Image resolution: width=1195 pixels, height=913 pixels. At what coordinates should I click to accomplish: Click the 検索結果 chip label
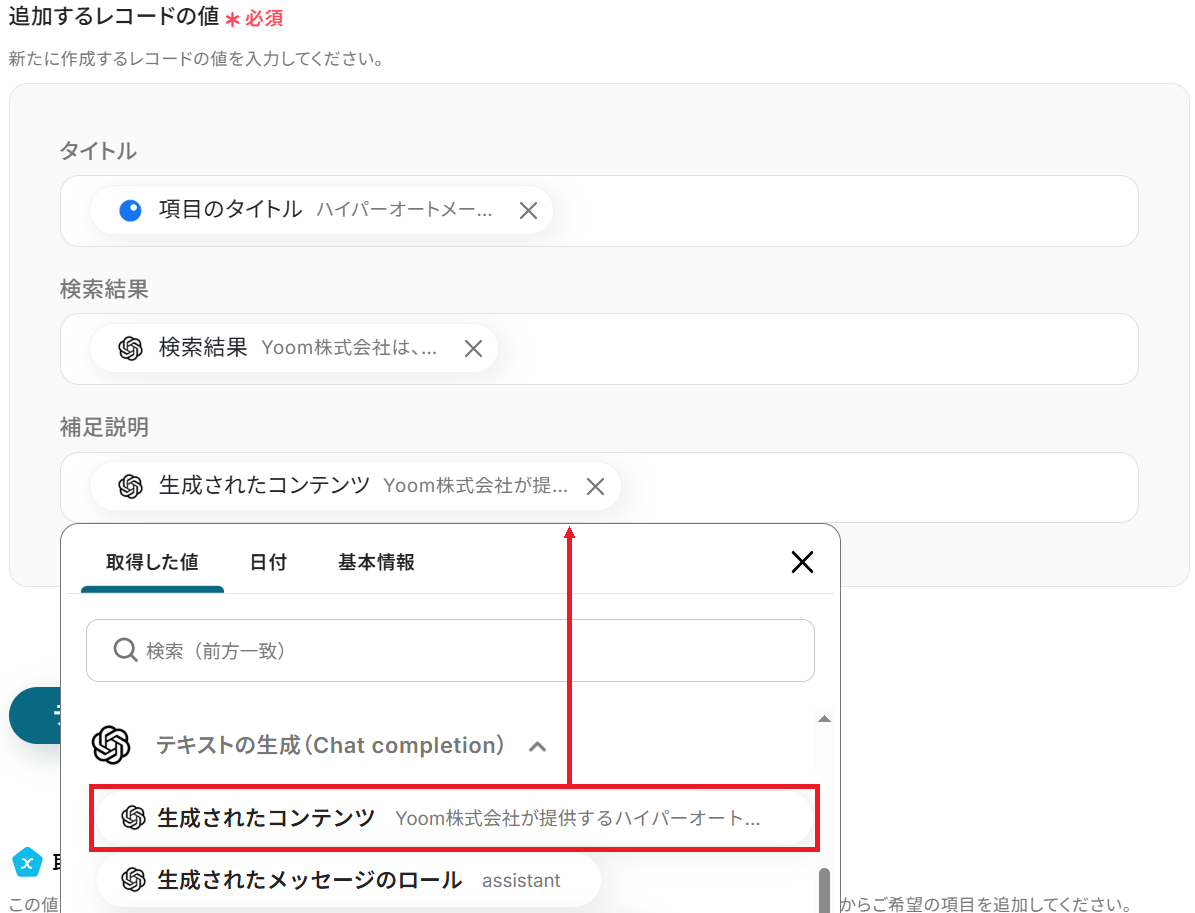[203, 348]
